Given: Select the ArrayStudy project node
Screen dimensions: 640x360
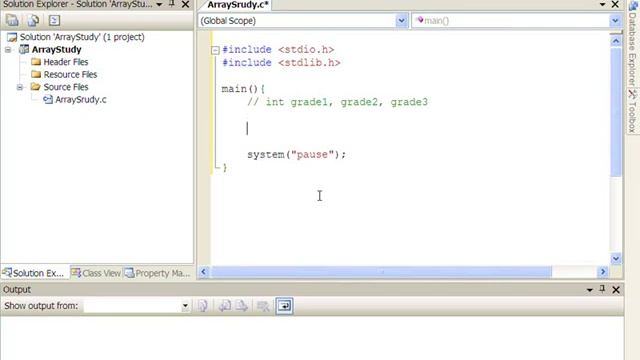Looking at the screenshot, I should 56,49.
